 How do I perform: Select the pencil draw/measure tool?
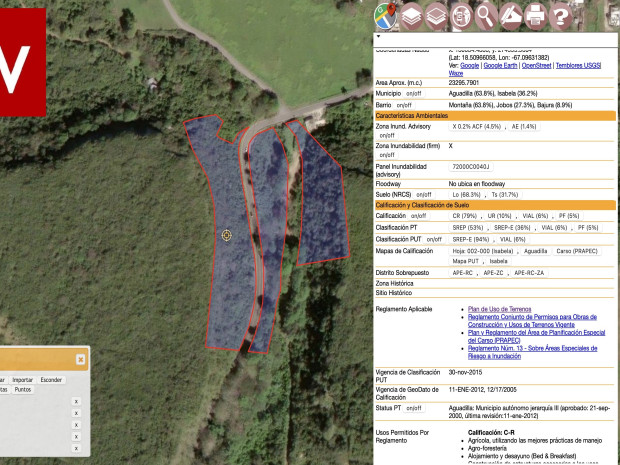510,15
